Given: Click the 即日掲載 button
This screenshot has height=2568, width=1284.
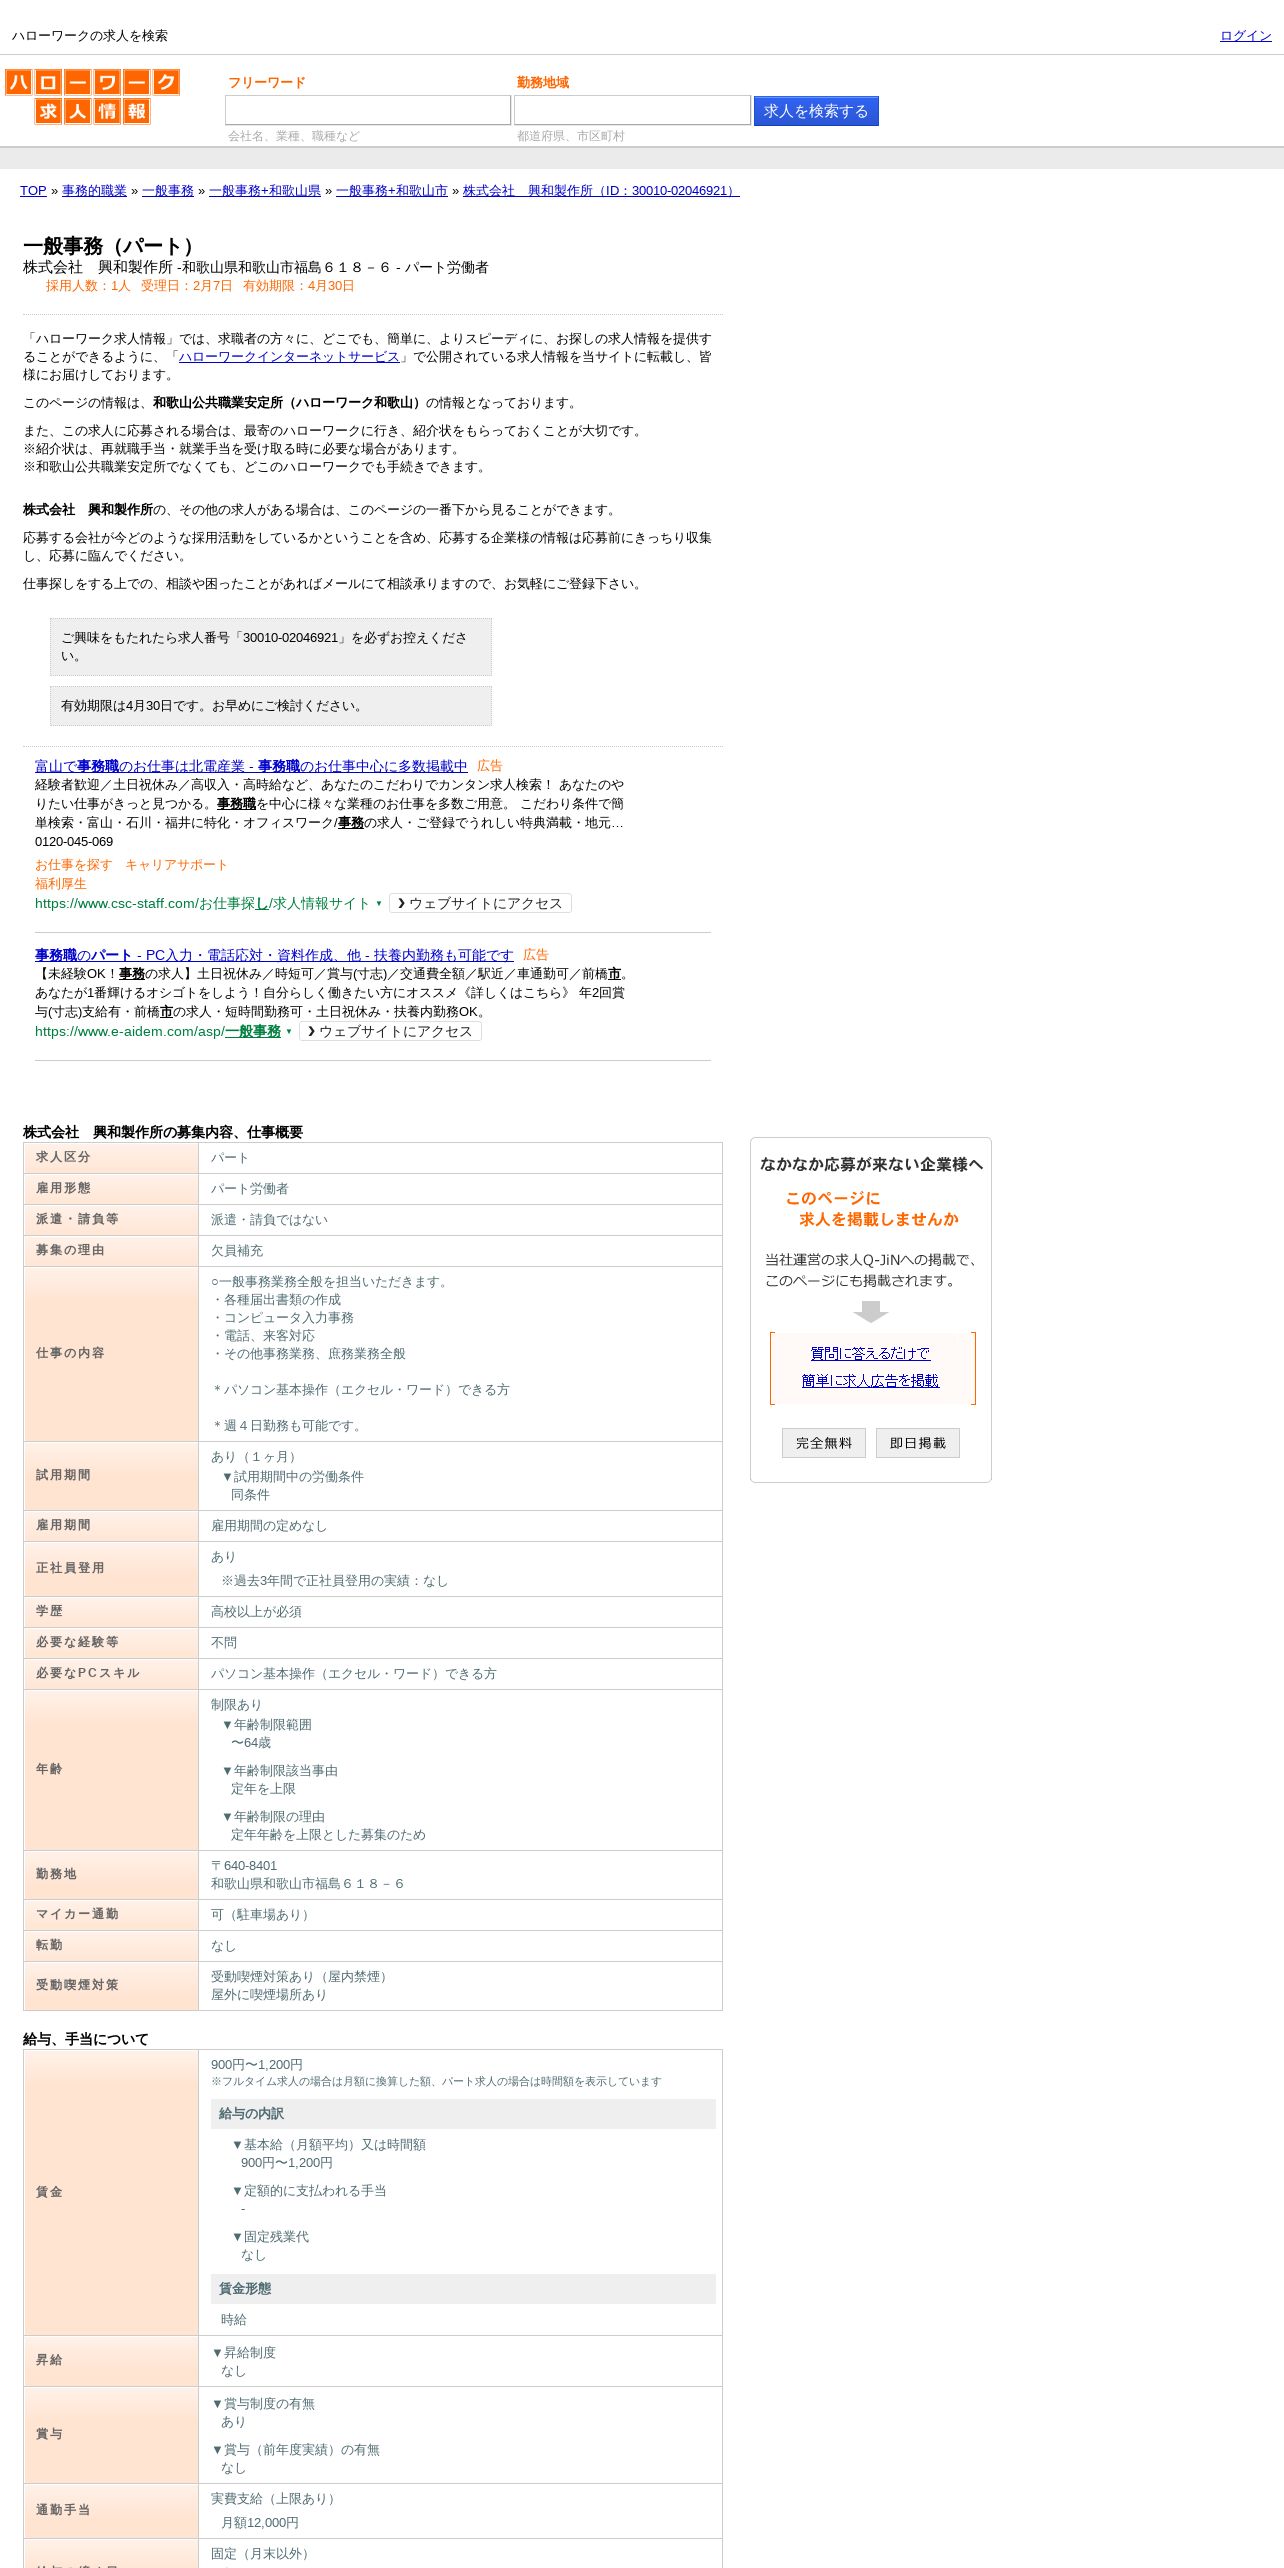Looking at the screenshot, I should tap(918, 1443).
